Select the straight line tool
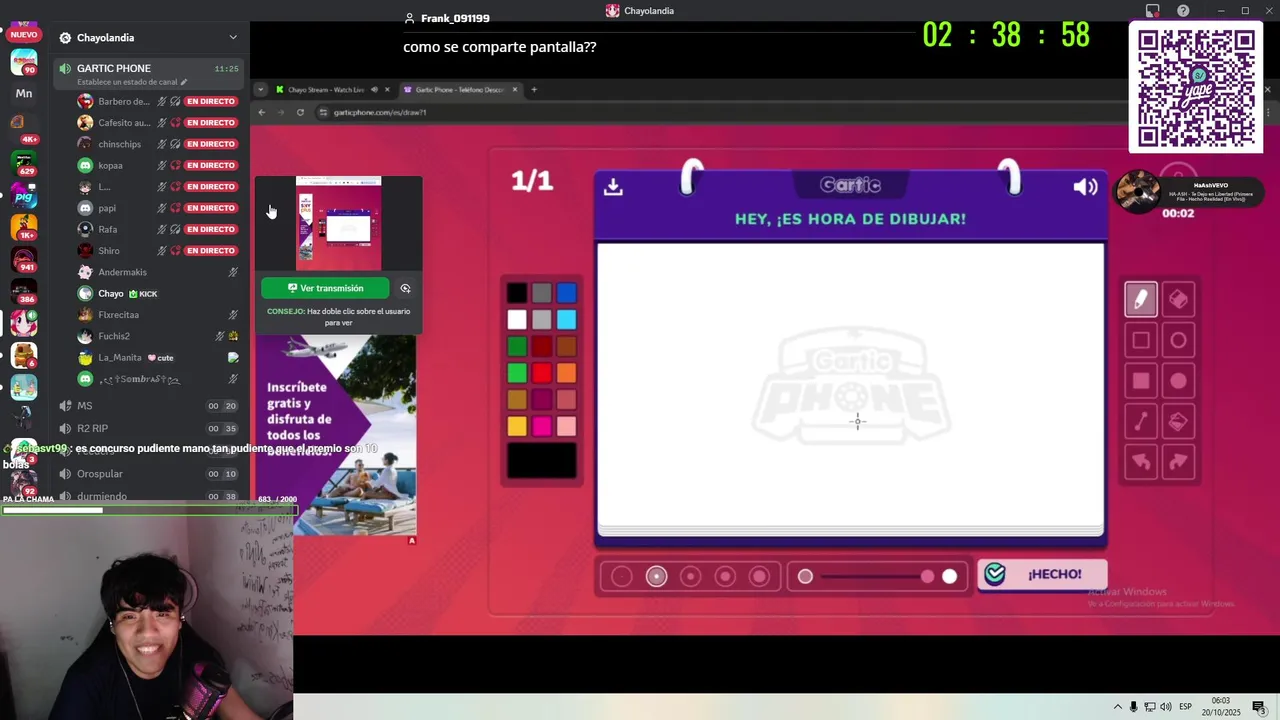The width and height of the screenshot is (1280, 720). tap(1141, 422)
